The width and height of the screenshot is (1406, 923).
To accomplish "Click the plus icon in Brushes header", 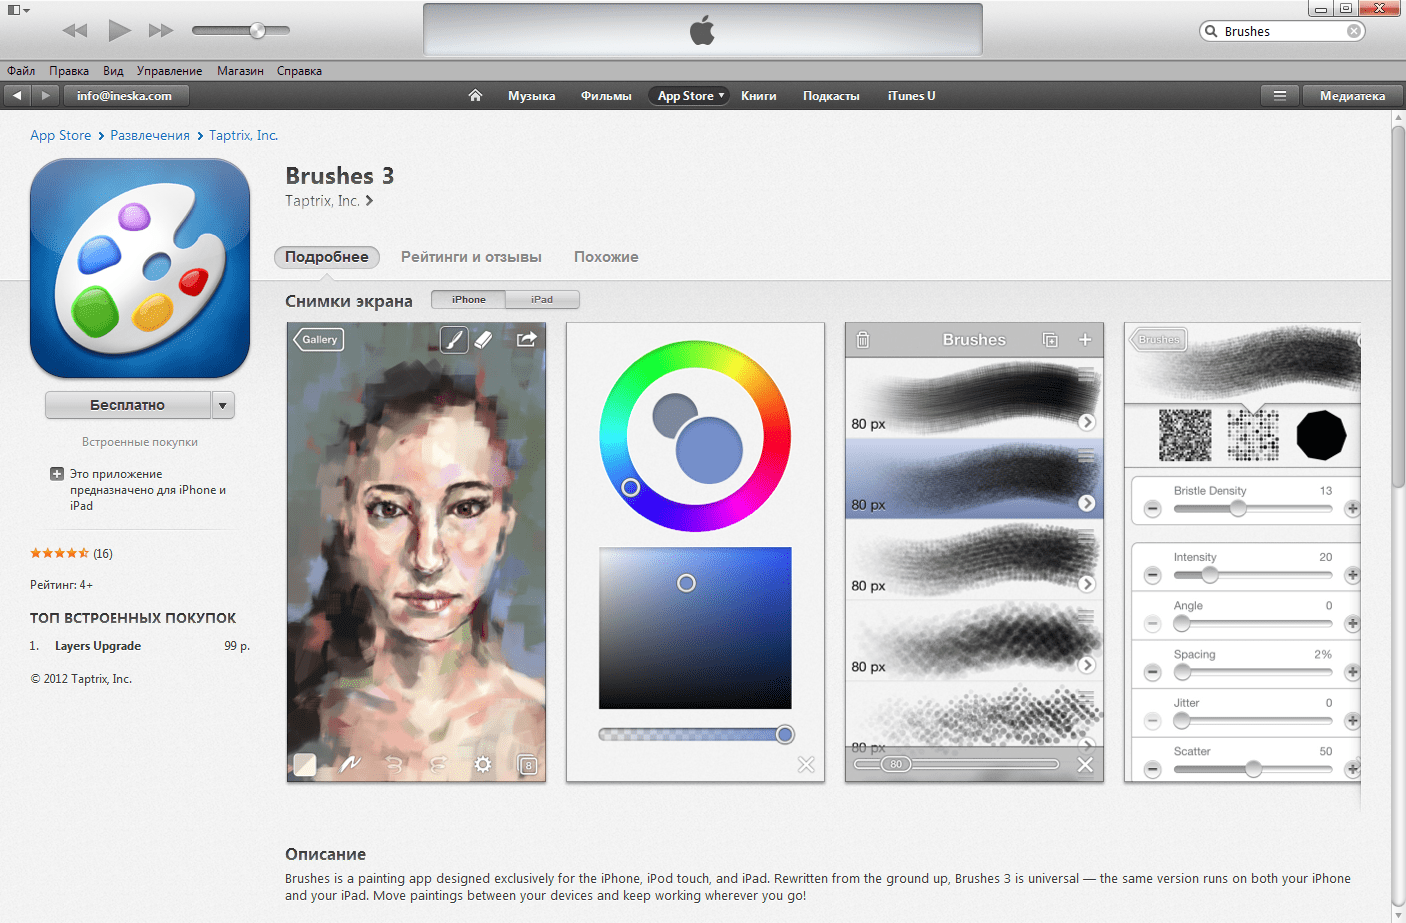I will 1085,340.
